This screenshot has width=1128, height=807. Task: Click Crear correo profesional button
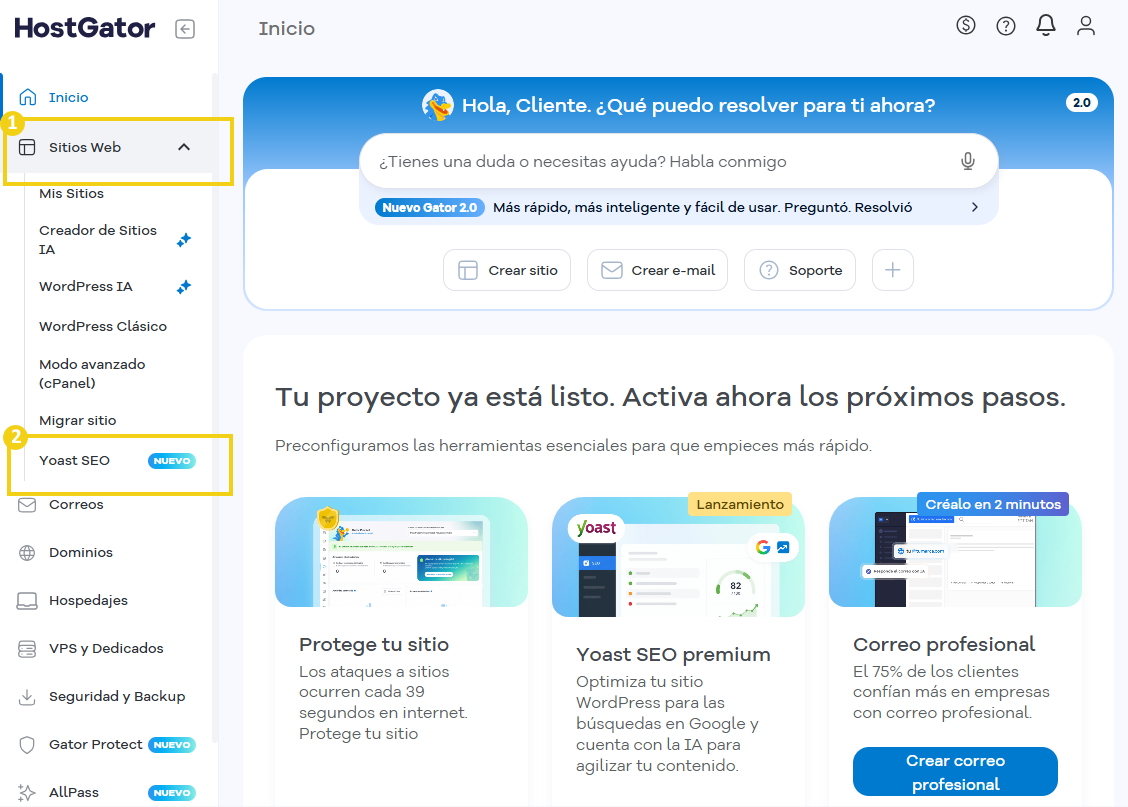(x=955, y=772)
